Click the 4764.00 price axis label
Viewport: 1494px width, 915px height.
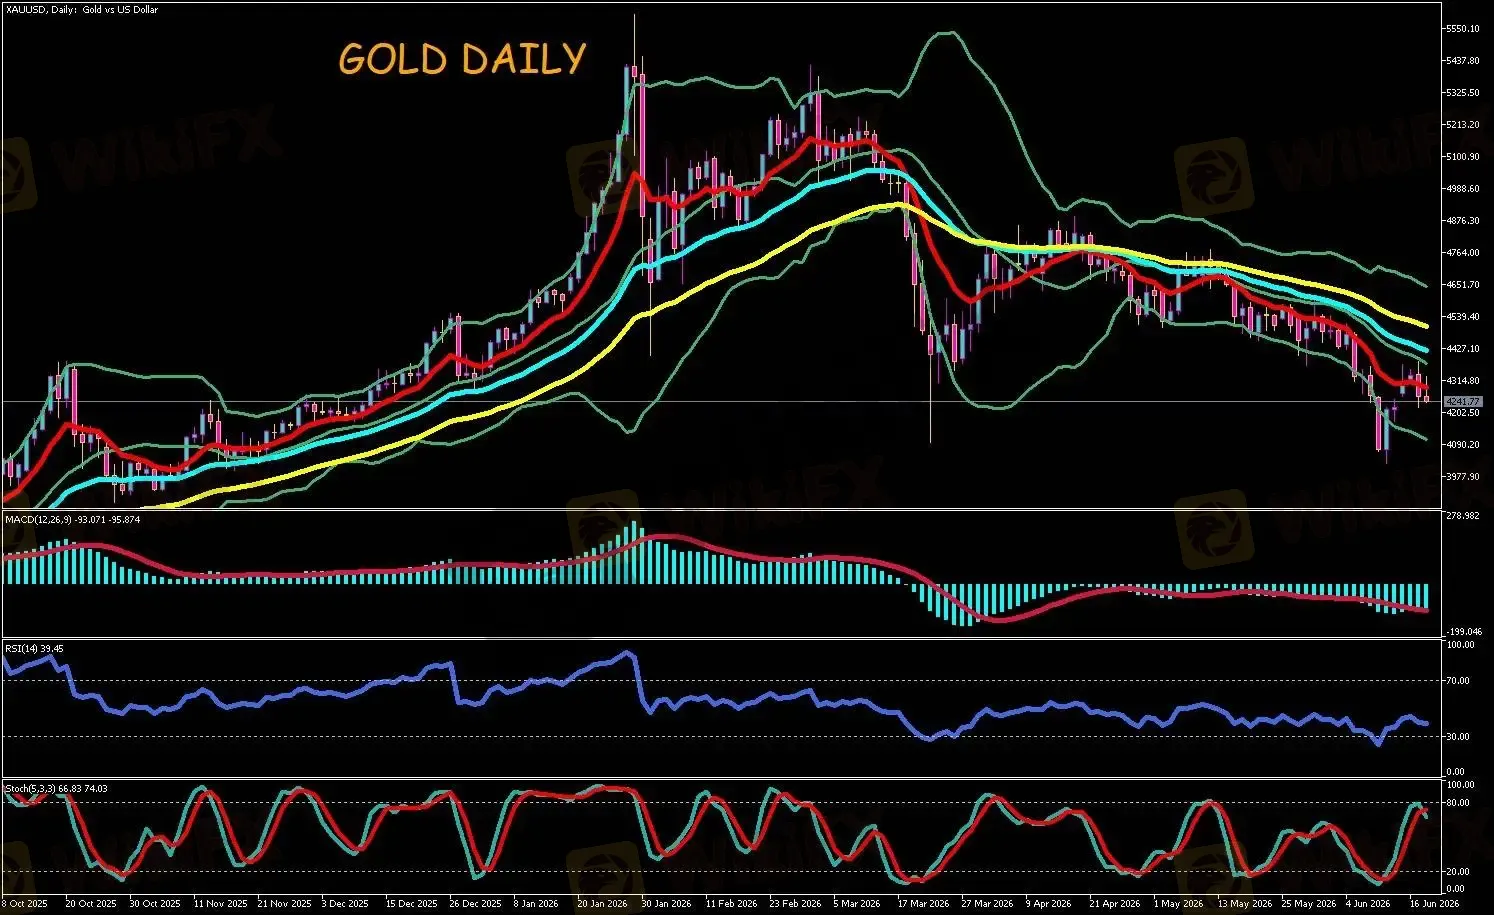pos(1462,253)
